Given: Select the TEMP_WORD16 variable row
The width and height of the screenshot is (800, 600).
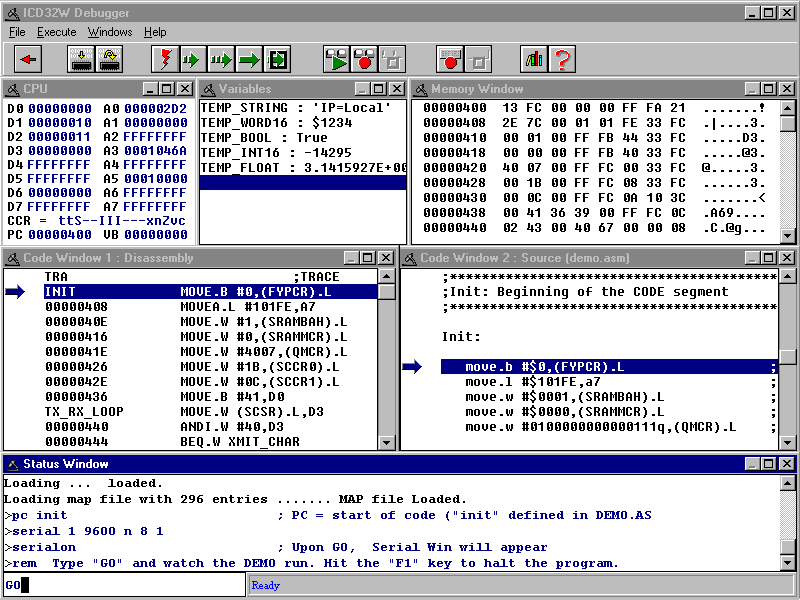Looking at the screenshot, I should tap(303, 123).
